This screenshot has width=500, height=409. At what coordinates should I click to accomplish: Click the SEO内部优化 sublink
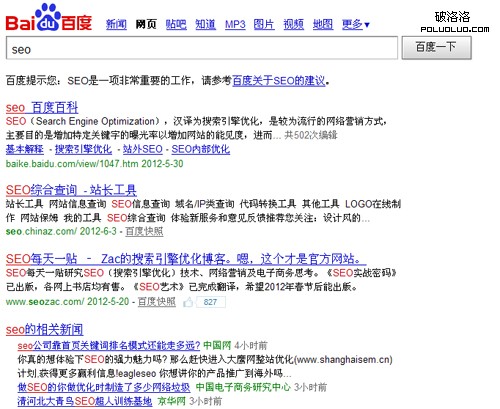coord(201,149)
